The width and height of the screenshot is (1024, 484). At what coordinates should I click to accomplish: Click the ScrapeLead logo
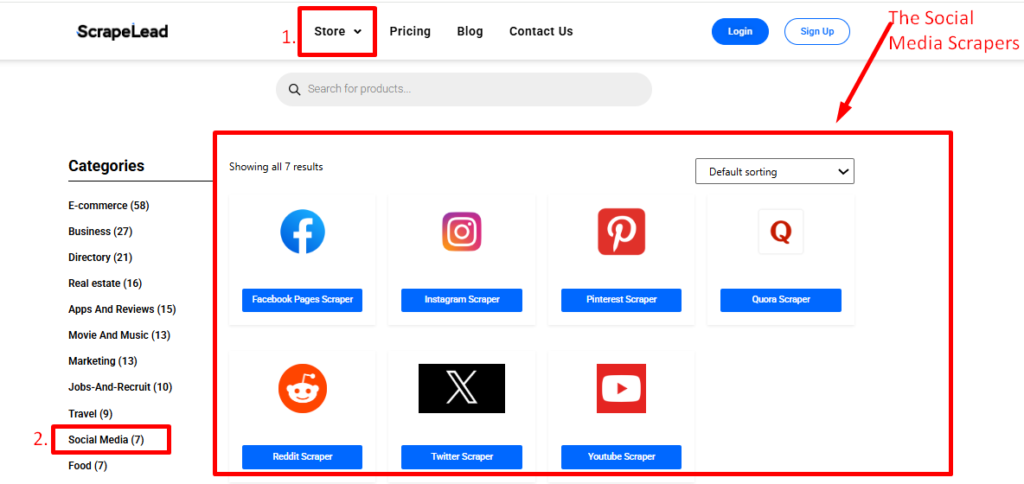point(122,31)
